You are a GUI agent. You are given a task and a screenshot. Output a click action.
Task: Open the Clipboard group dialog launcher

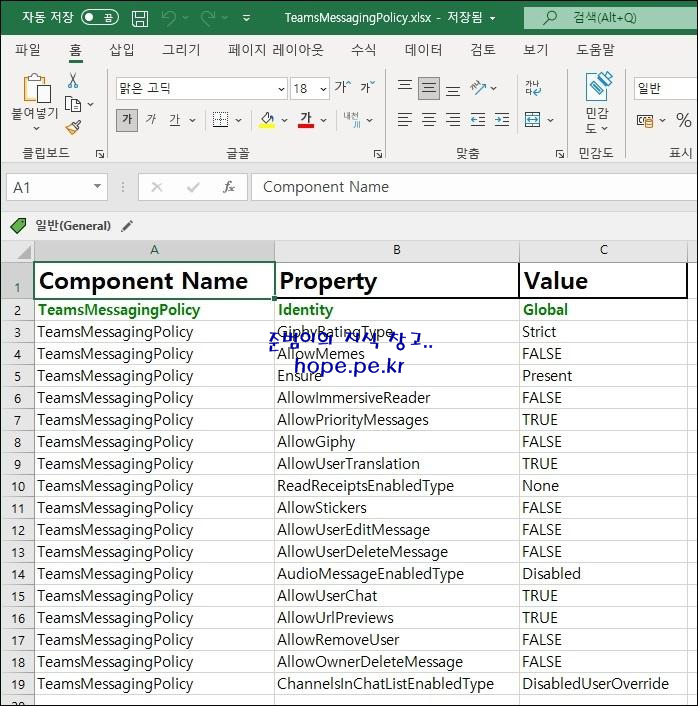100,154
